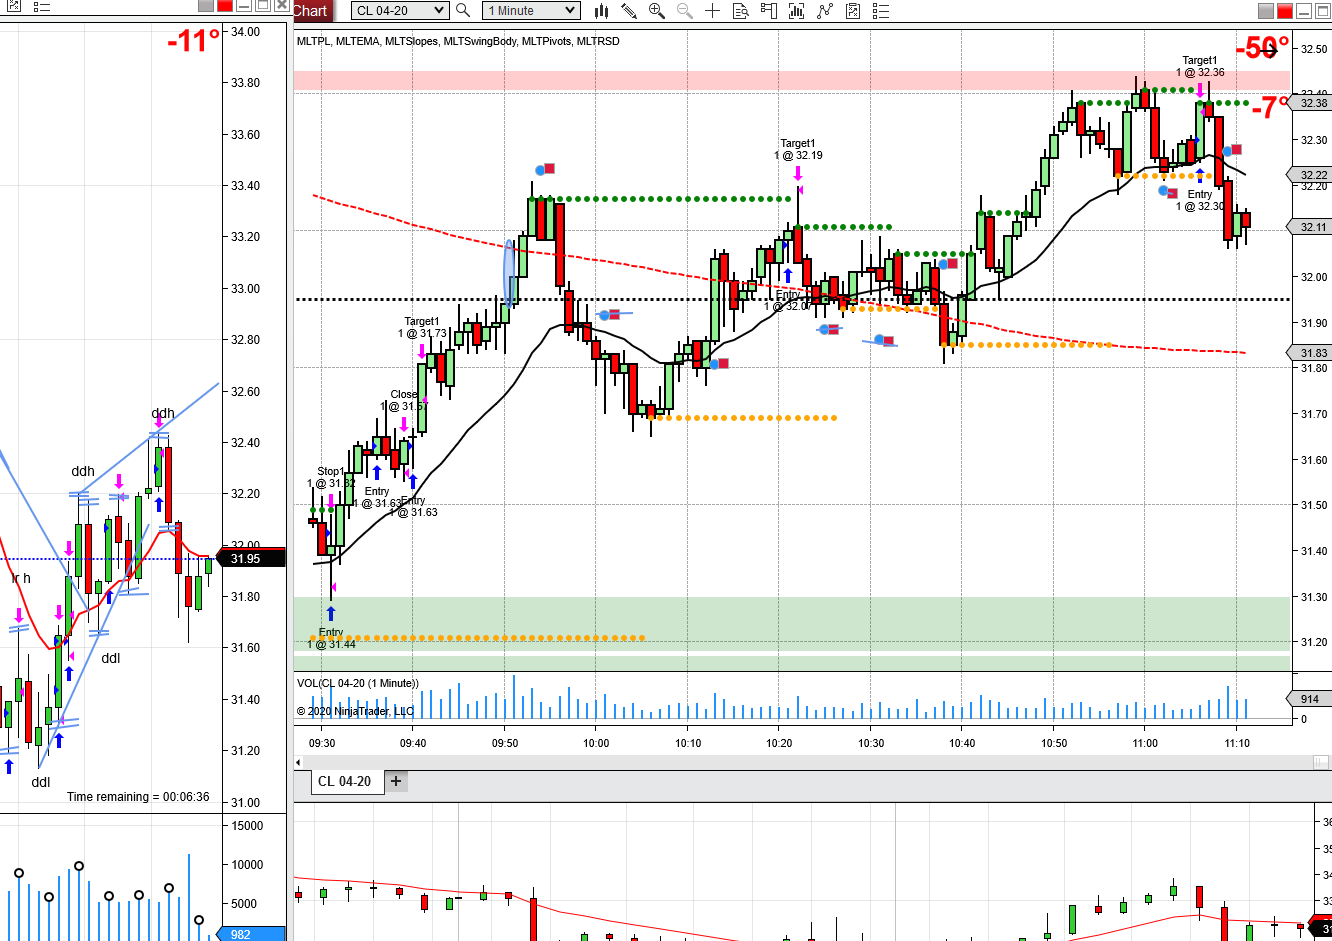Click the -11° reading in left chart

[193, 41]
